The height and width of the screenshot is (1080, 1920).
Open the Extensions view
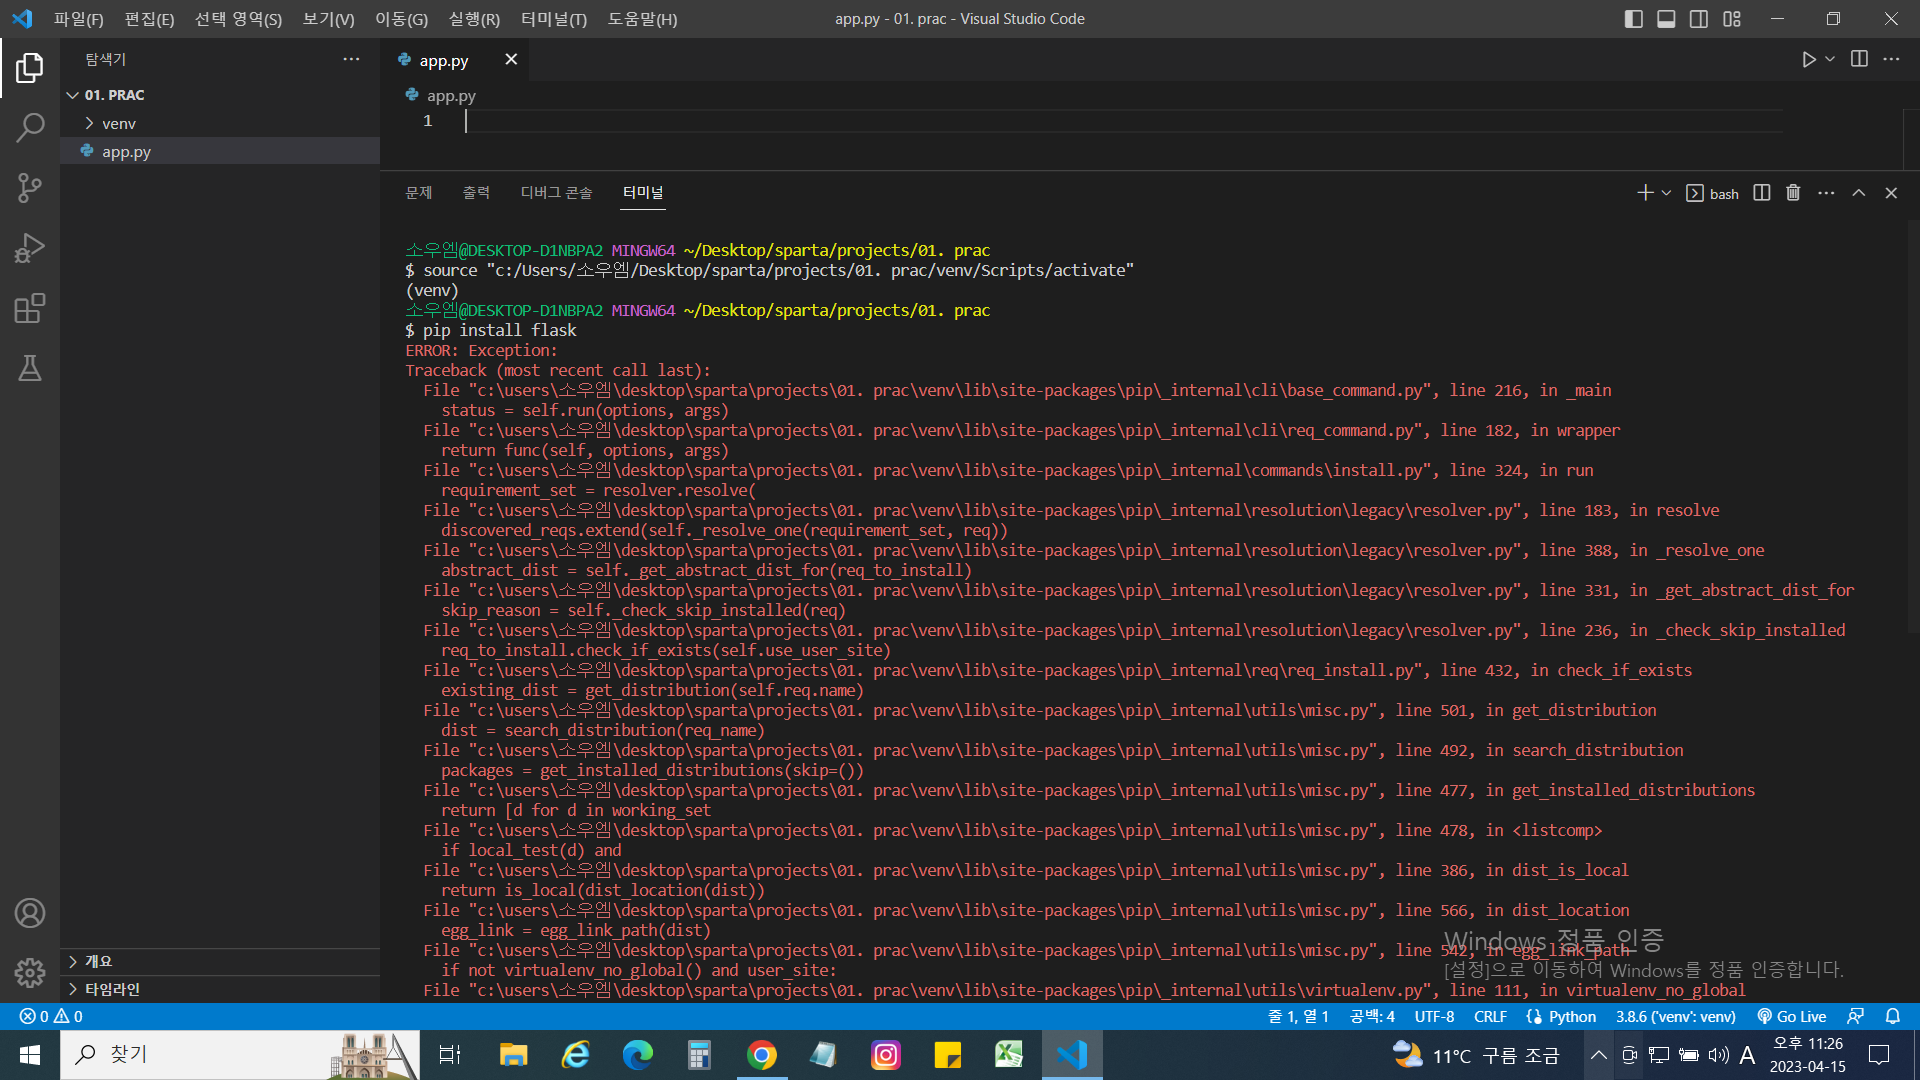coord(30,308)
